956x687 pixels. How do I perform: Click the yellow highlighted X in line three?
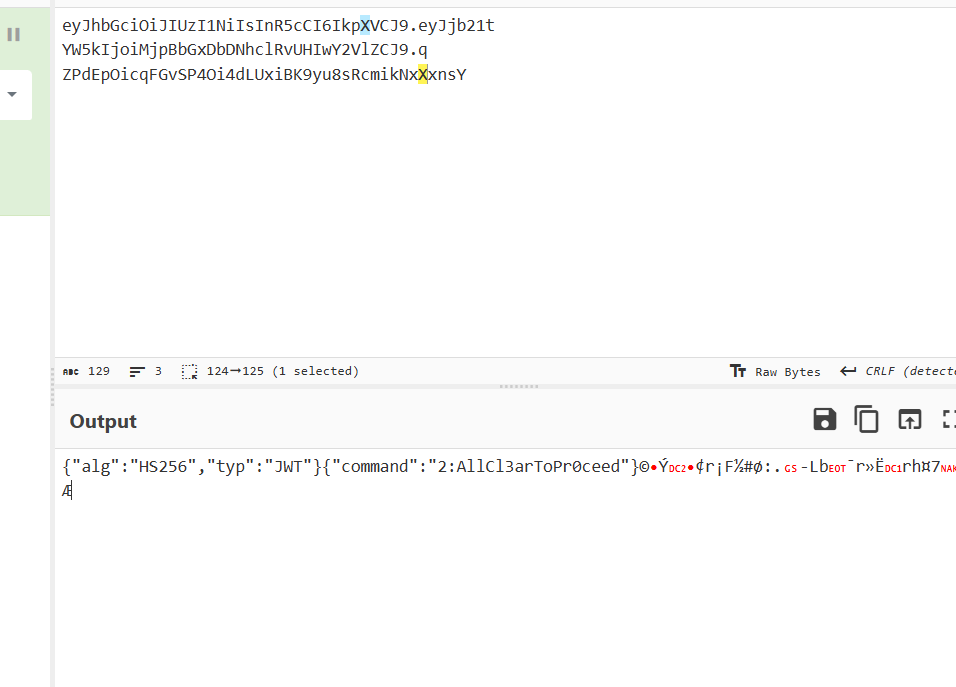(423, 75)
